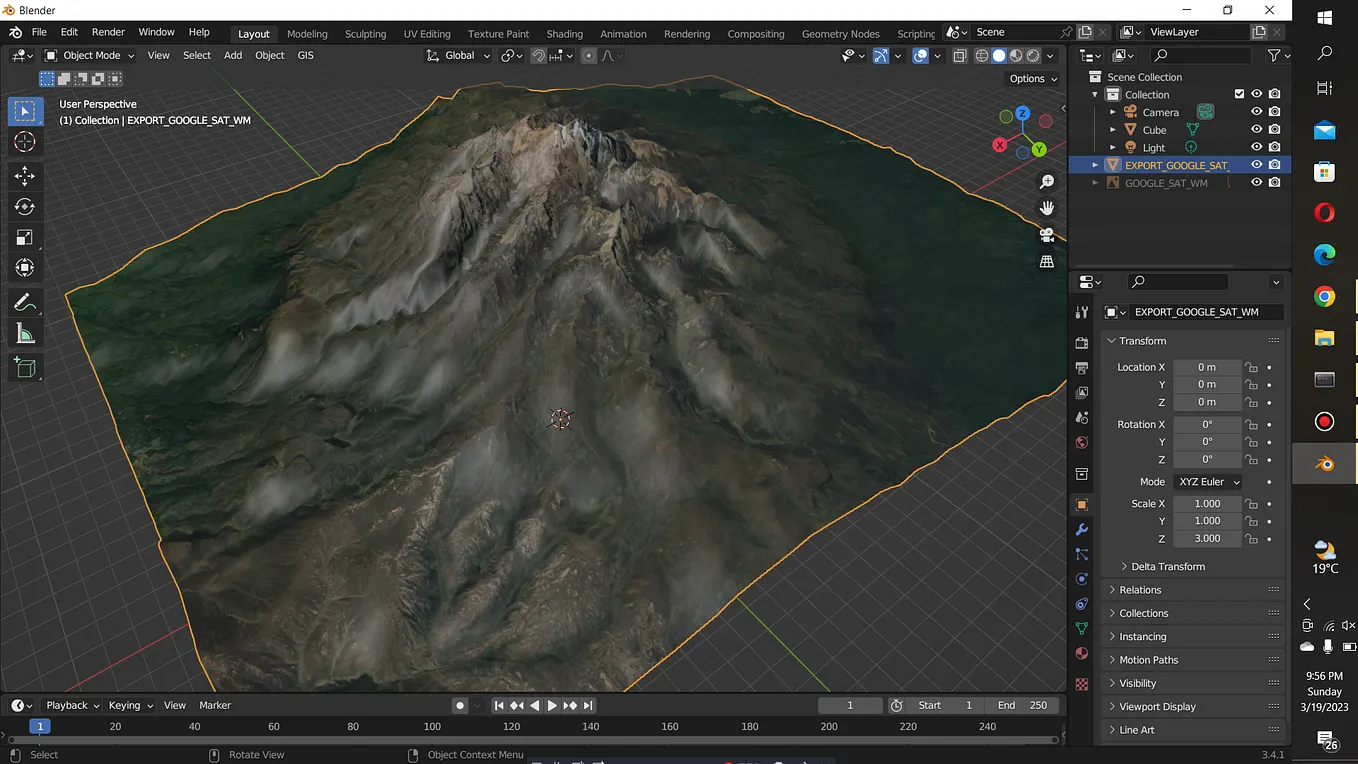Select the Measure tool

25,333
